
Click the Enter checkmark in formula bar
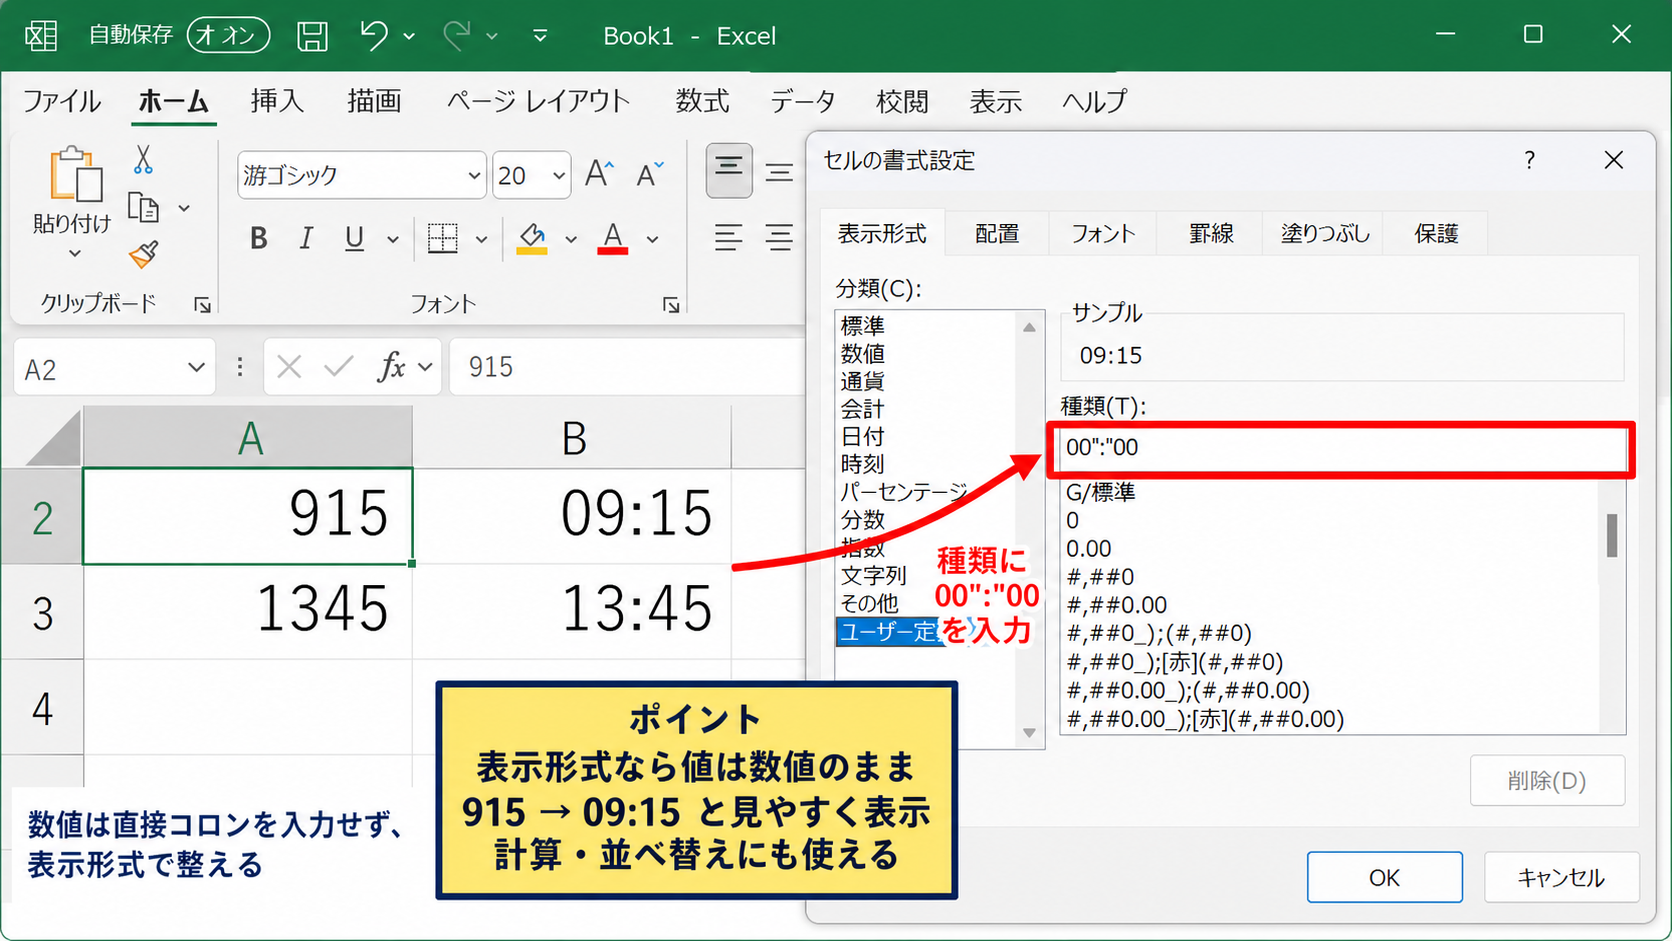point(338,367)
